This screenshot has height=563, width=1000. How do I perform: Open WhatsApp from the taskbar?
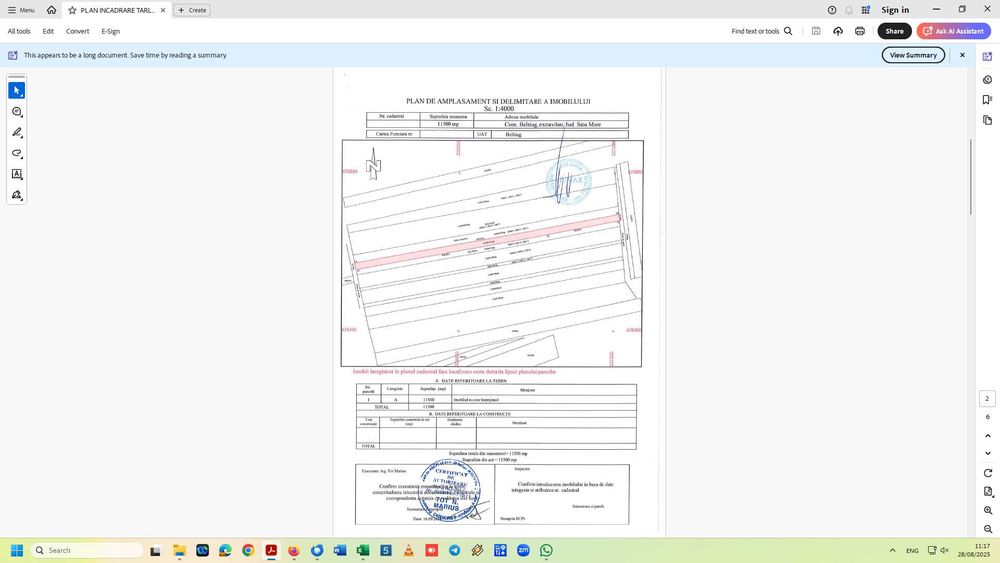coord(547,550)
